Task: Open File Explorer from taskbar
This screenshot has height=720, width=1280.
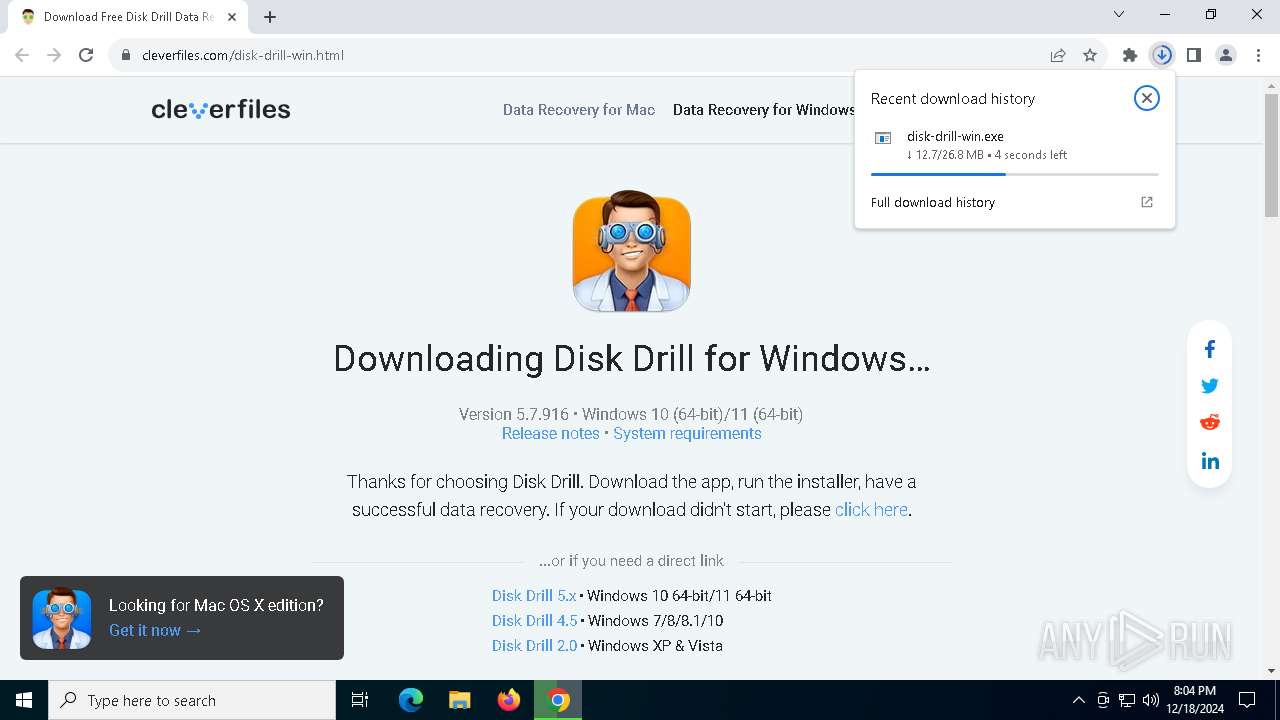Action: (x=460, y=700)
